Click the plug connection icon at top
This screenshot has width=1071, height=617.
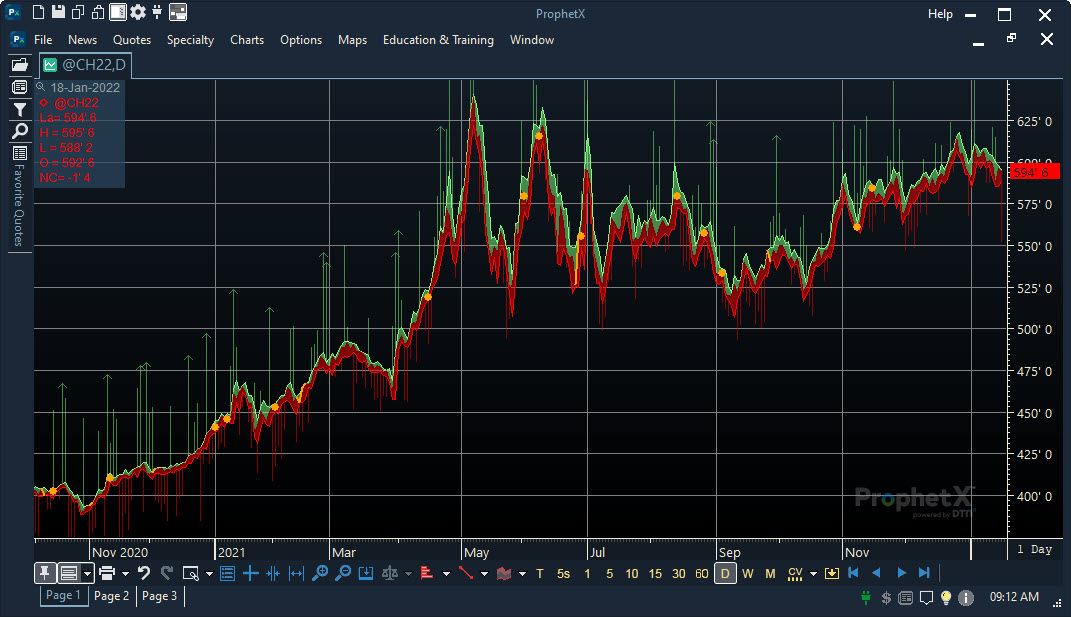pos(157,12)
